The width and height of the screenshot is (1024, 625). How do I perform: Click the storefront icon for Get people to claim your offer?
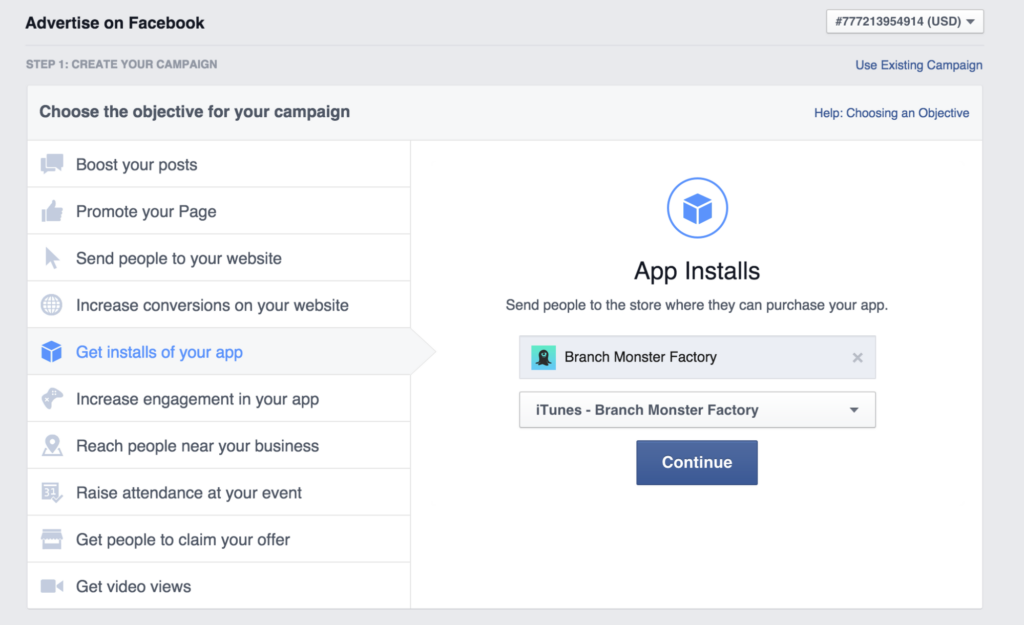coord(52,538)
